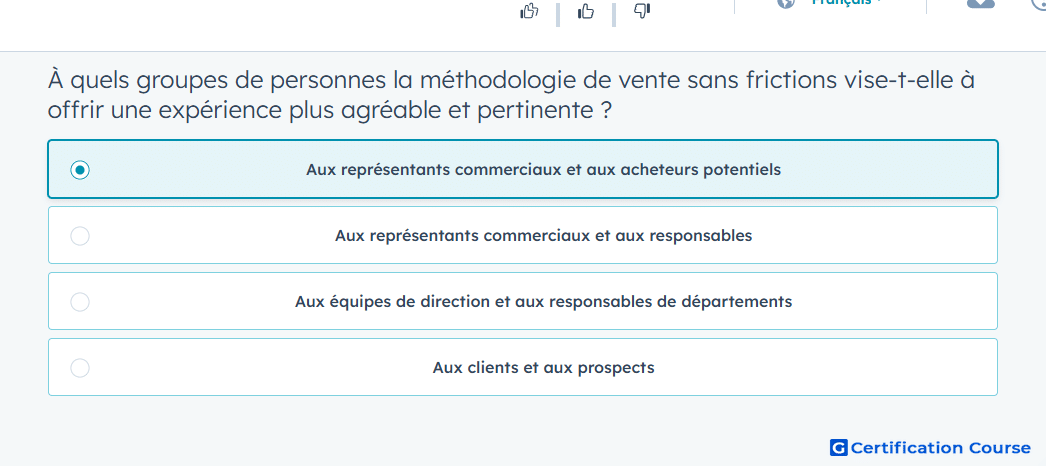Choose answer 'Aux équipes de direction et aux responsables de départements'
The height and width of the screenshot is (466, 1046).
click(544, 301)
